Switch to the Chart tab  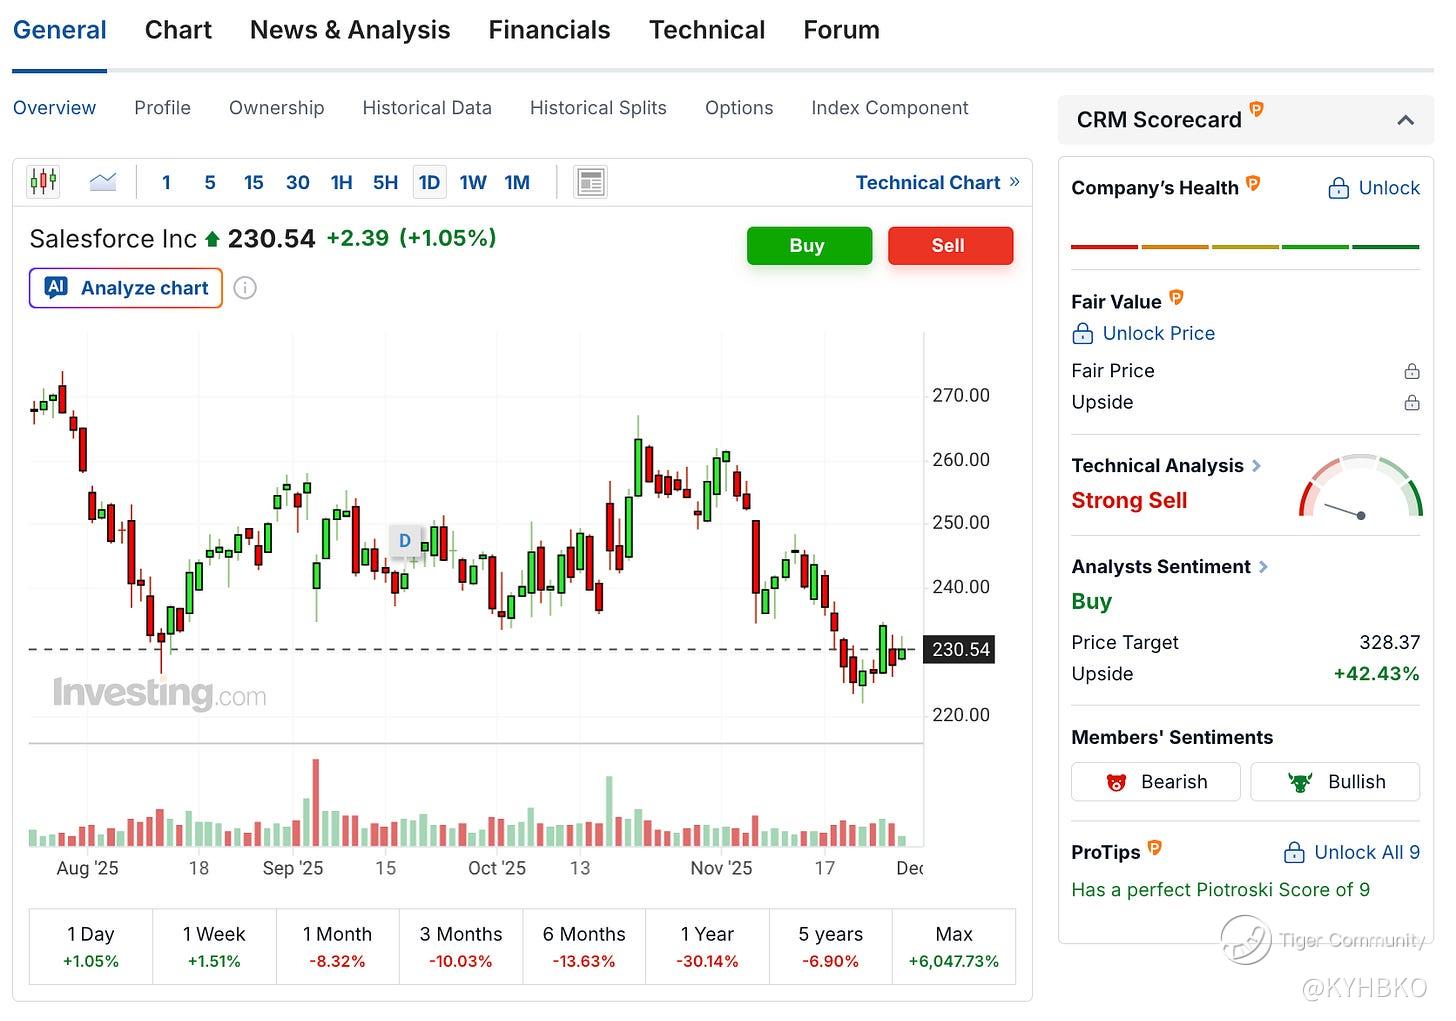(x=178, y=30)
